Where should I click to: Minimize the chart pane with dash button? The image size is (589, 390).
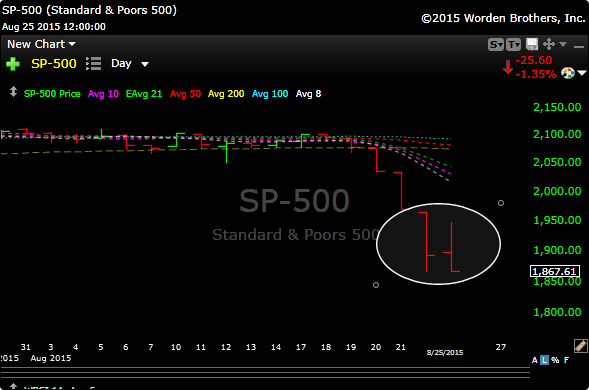click(578, 47)
